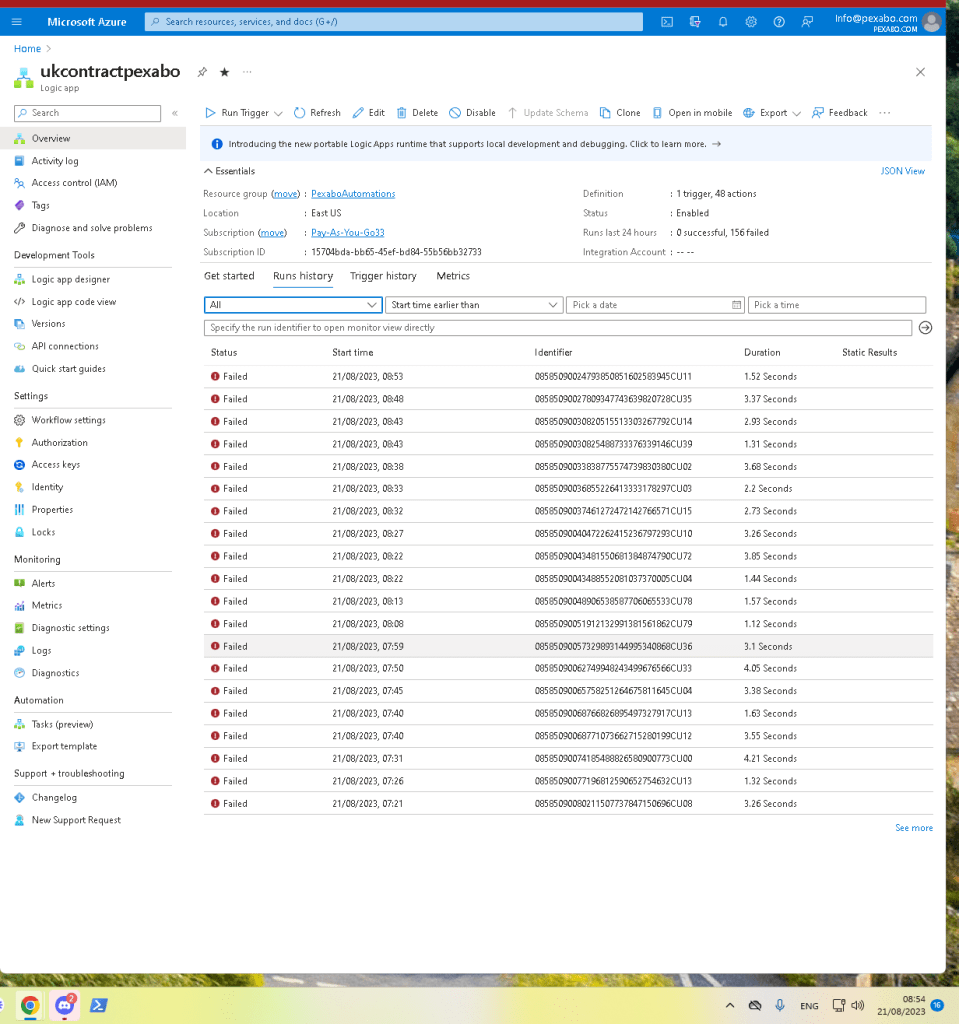Collapse the Essentials section
959x1024 pixels.
coord(229,171)
